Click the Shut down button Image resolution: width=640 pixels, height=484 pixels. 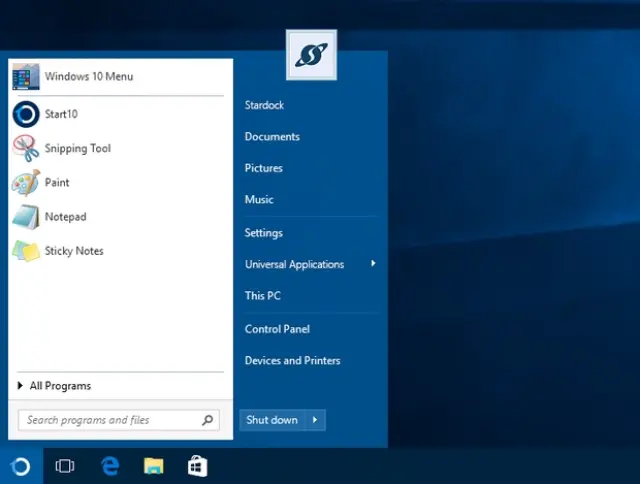[x=272, y=420]
